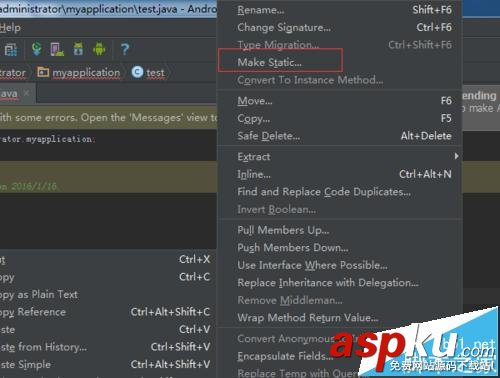
Task: Click the myapplication folder breadcrumb icon
Action: (43, 72)
